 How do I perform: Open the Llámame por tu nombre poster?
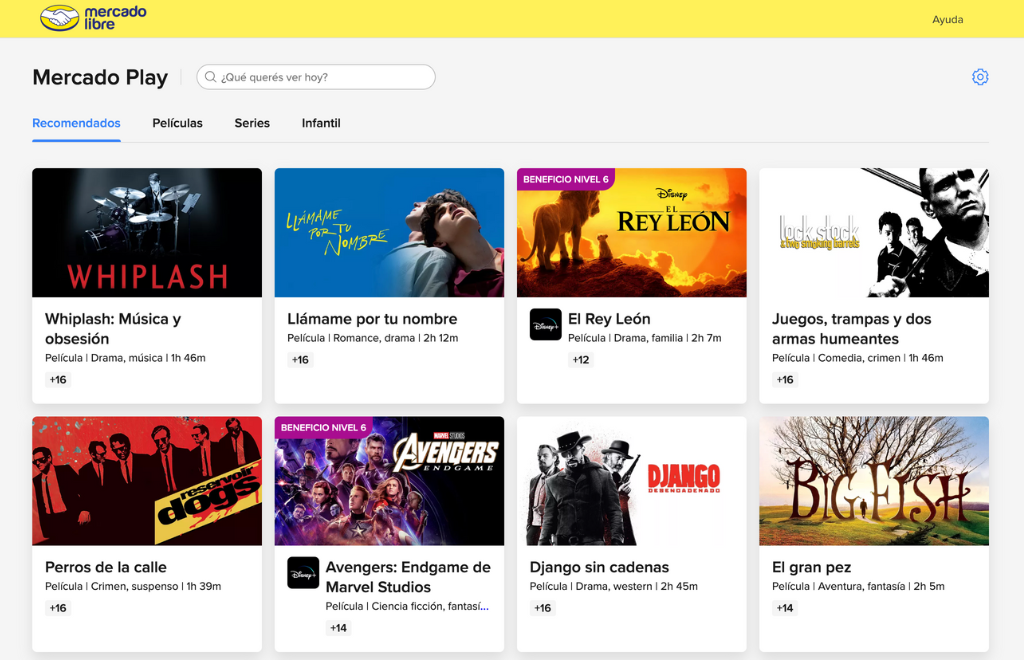[389, 232]
